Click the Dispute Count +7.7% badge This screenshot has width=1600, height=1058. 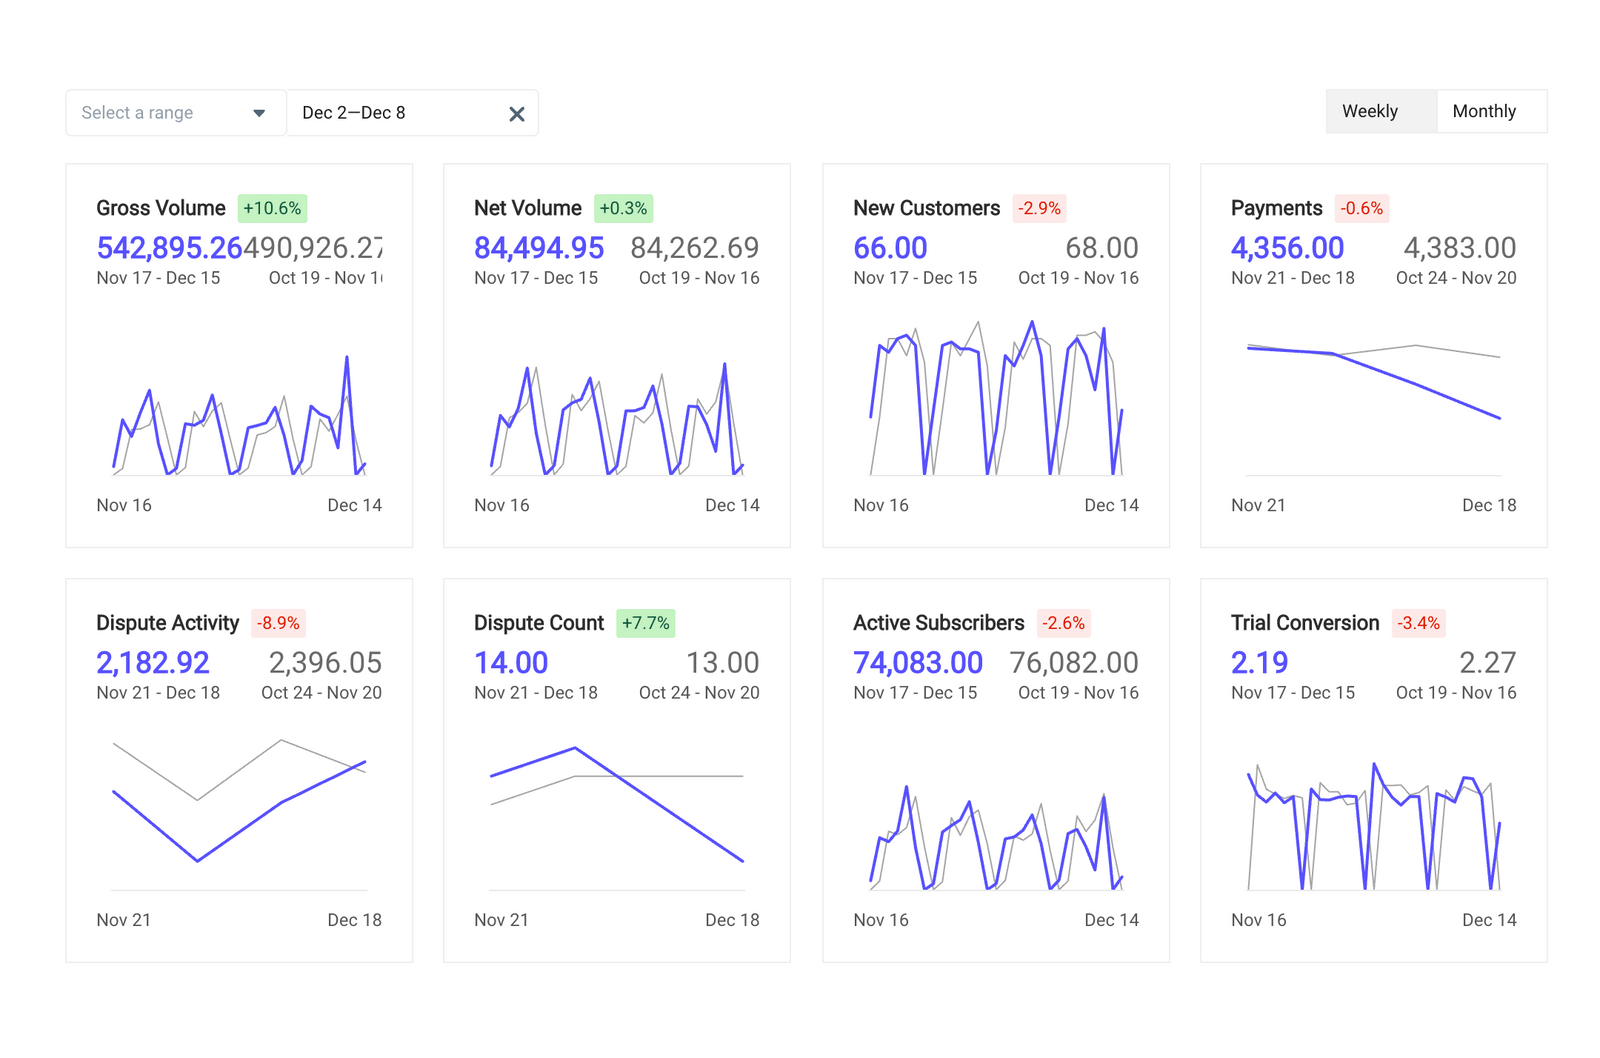pyautogui.click(x=647, y=622)
